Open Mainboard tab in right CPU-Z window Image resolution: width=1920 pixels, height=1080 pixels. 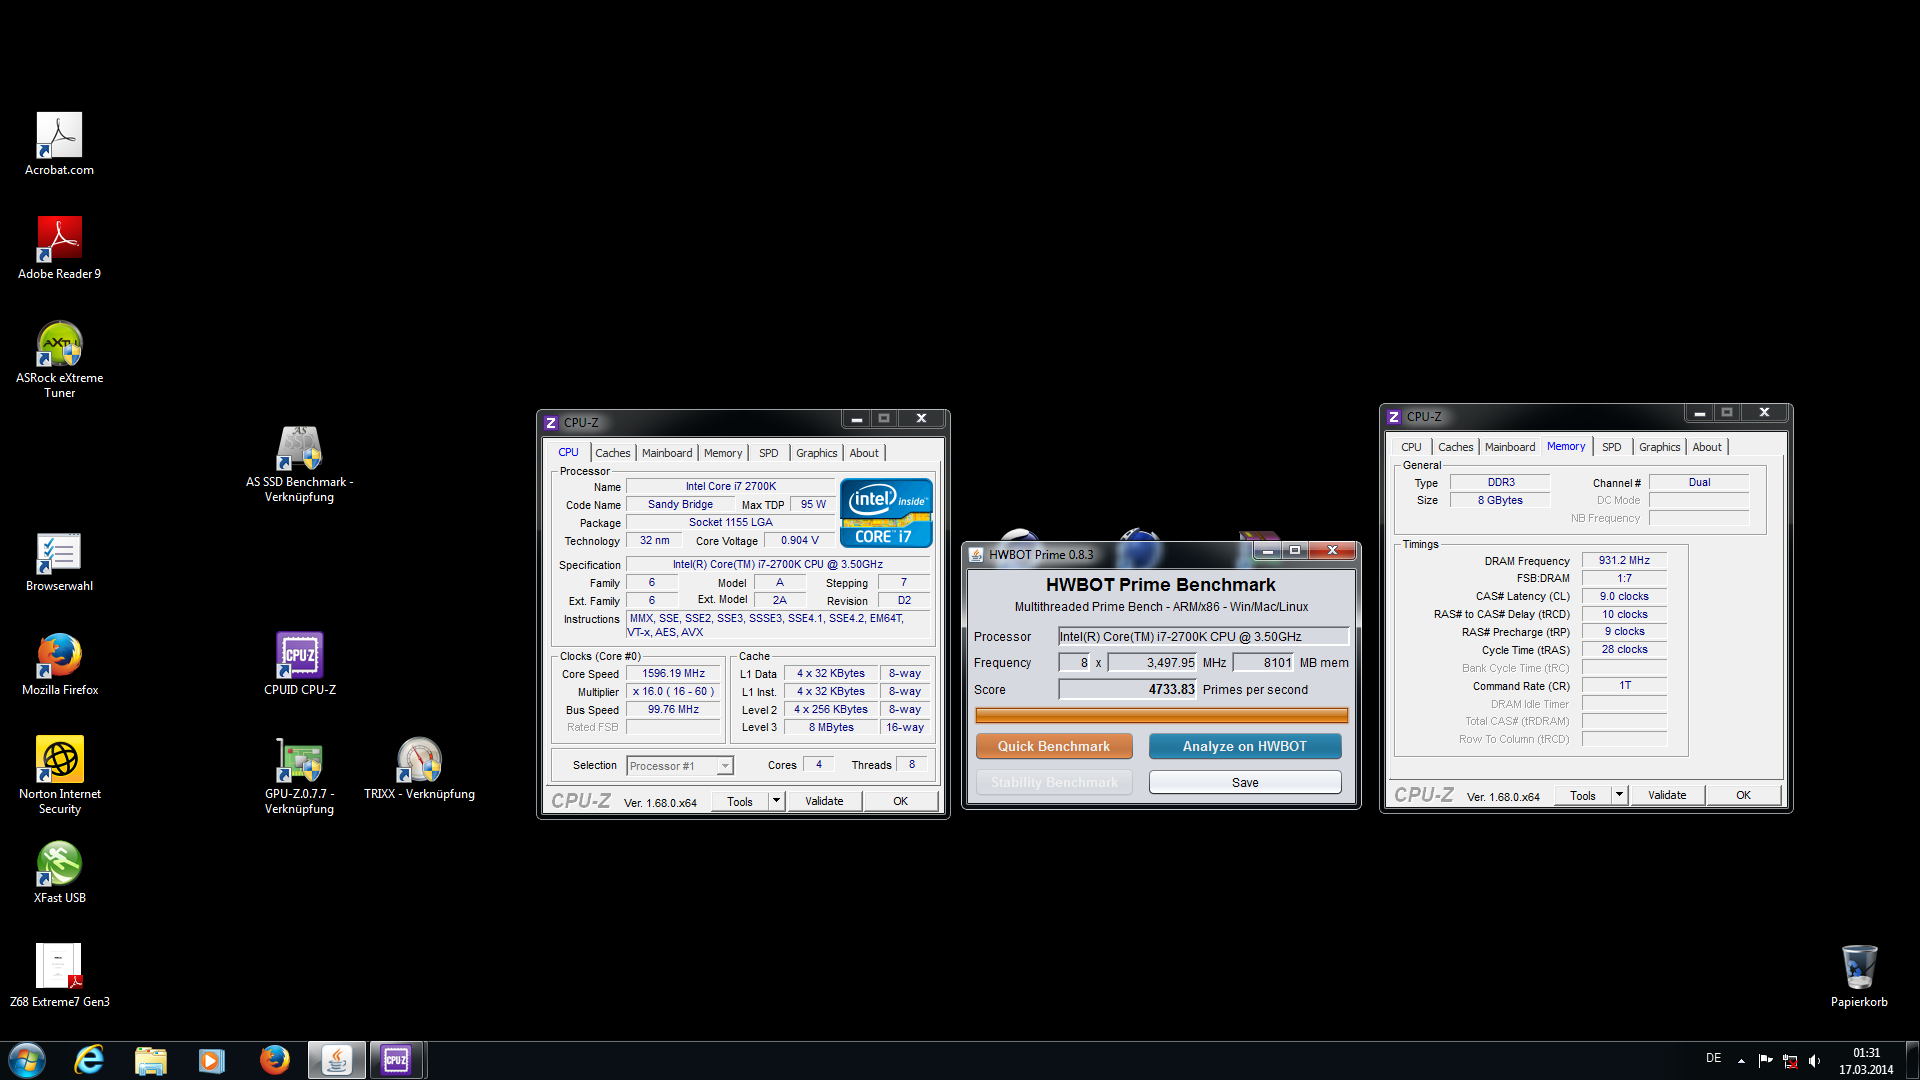point(1510,447)
